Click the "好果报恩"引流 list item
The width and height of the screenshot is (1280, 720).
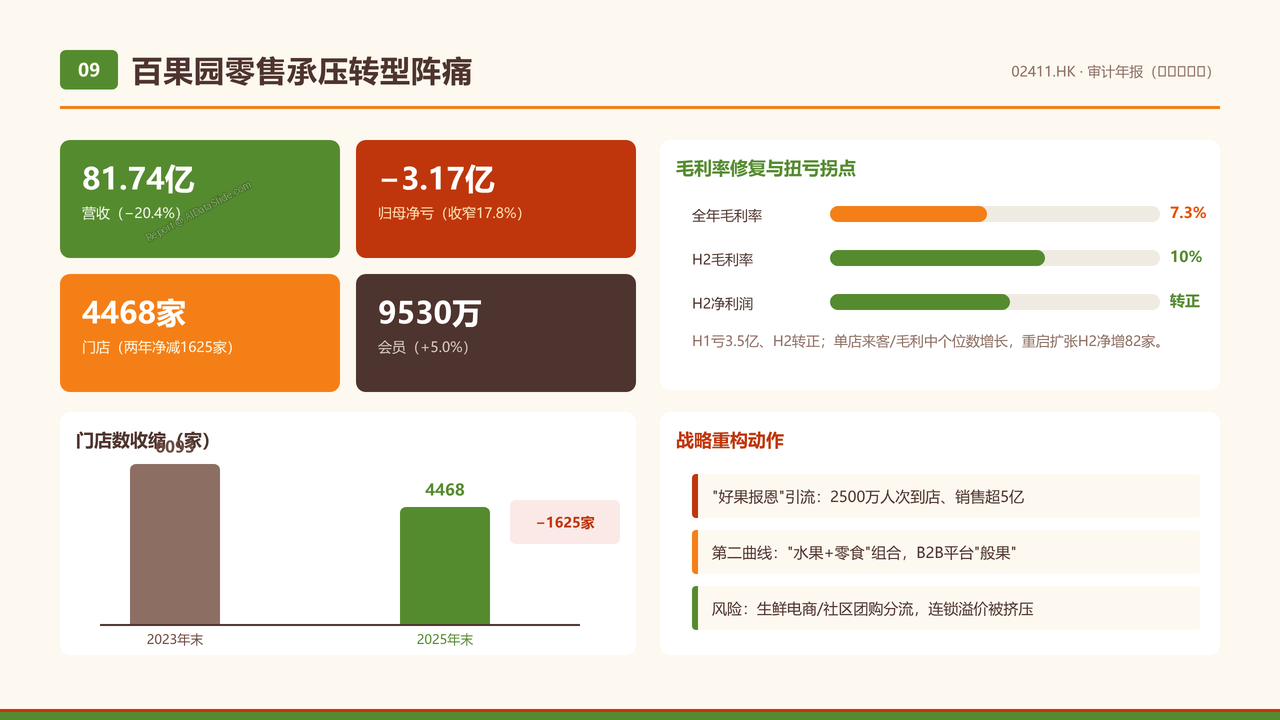(946, 496)
